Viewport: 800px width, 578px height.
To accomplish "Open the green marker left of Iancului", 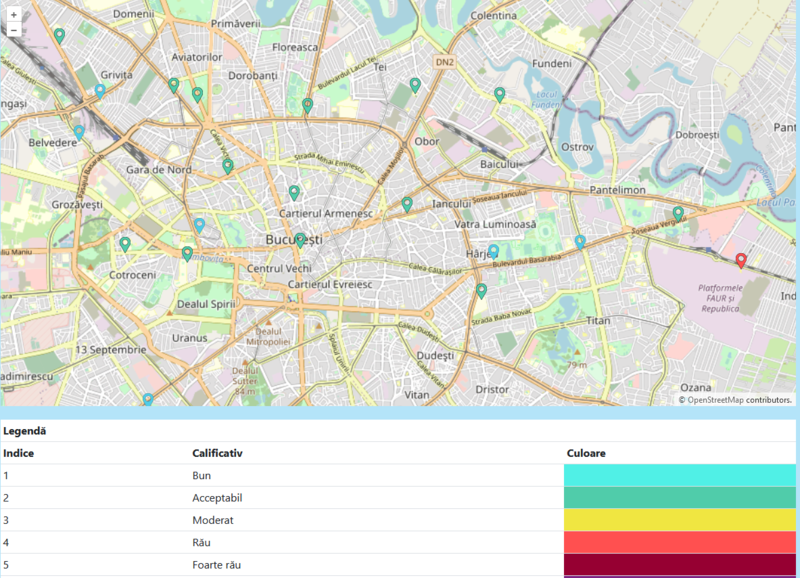I will click(407, 203).
